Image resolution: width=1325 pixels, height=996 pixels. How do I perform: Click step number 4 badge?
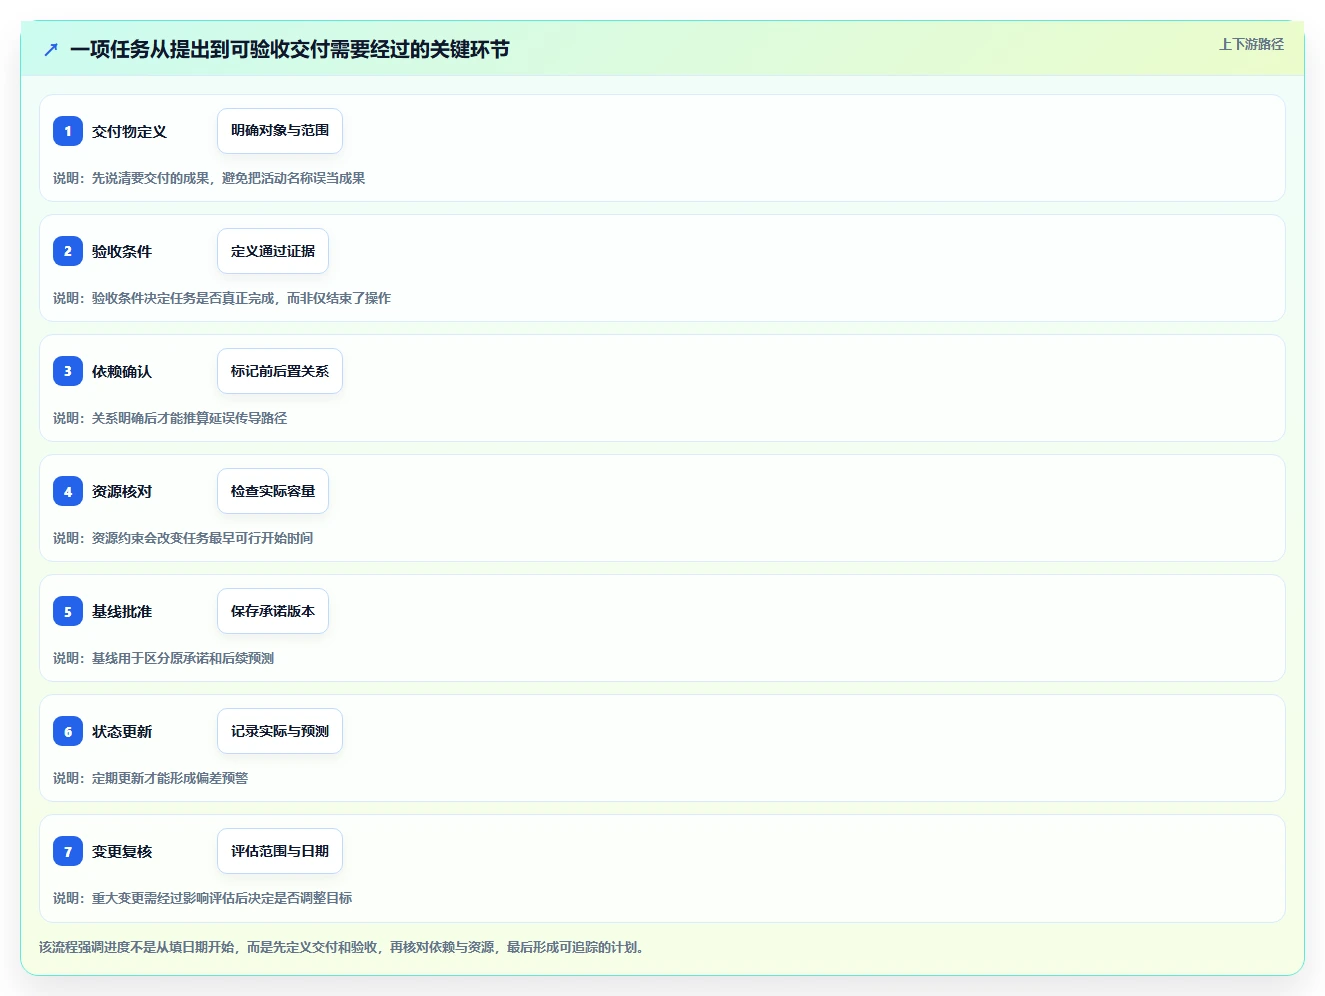68,491
